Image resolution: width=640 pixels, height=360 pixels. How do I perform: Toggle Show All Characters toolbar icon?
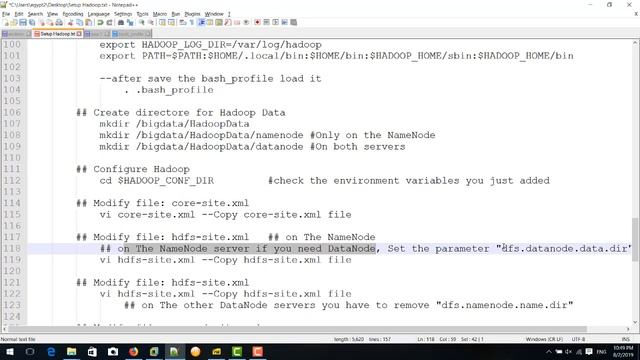pyautogui.click(x=191, y=22)
